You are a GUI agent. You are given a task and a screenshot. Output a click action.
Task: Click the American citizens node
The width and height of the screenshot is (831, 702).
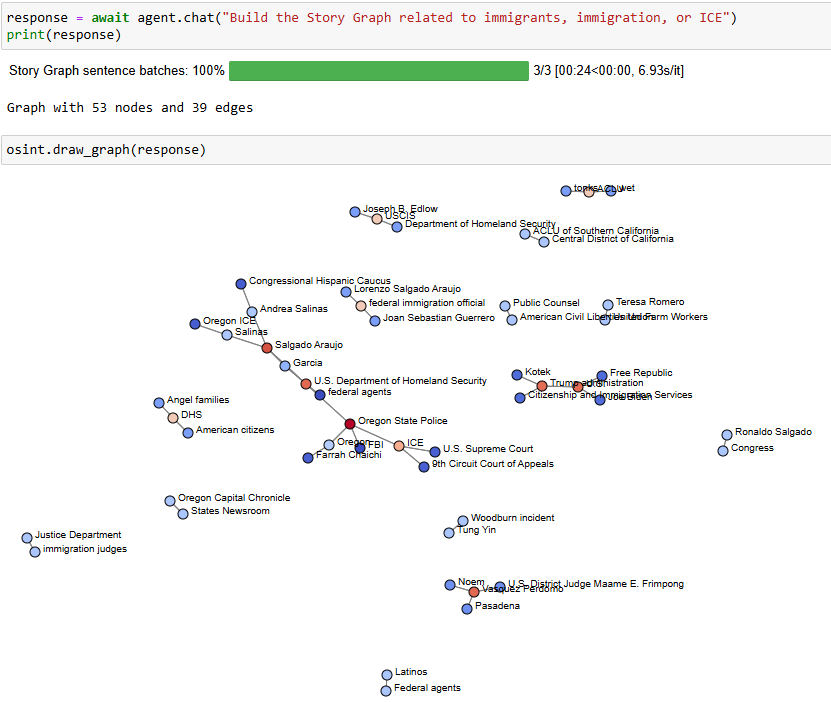pyautogui.click(x=188, y=433)
